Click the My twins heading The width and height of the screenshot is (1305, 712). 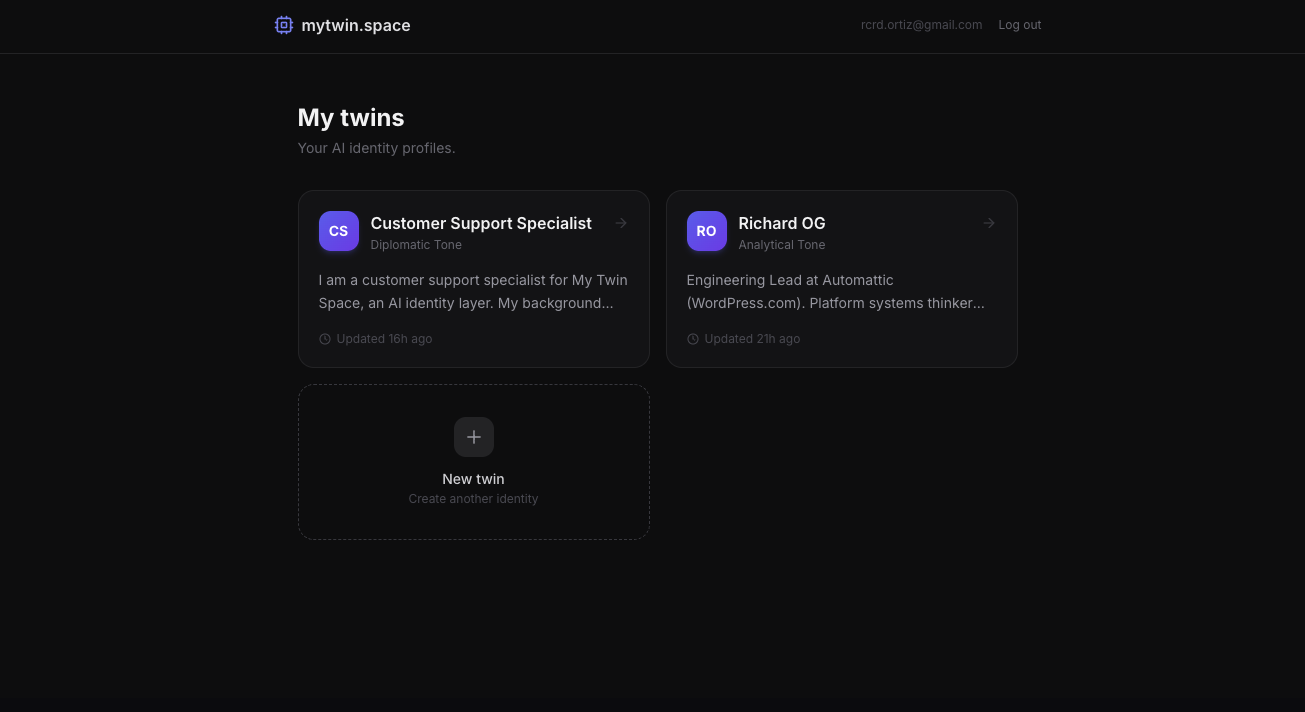coord(351,117)
